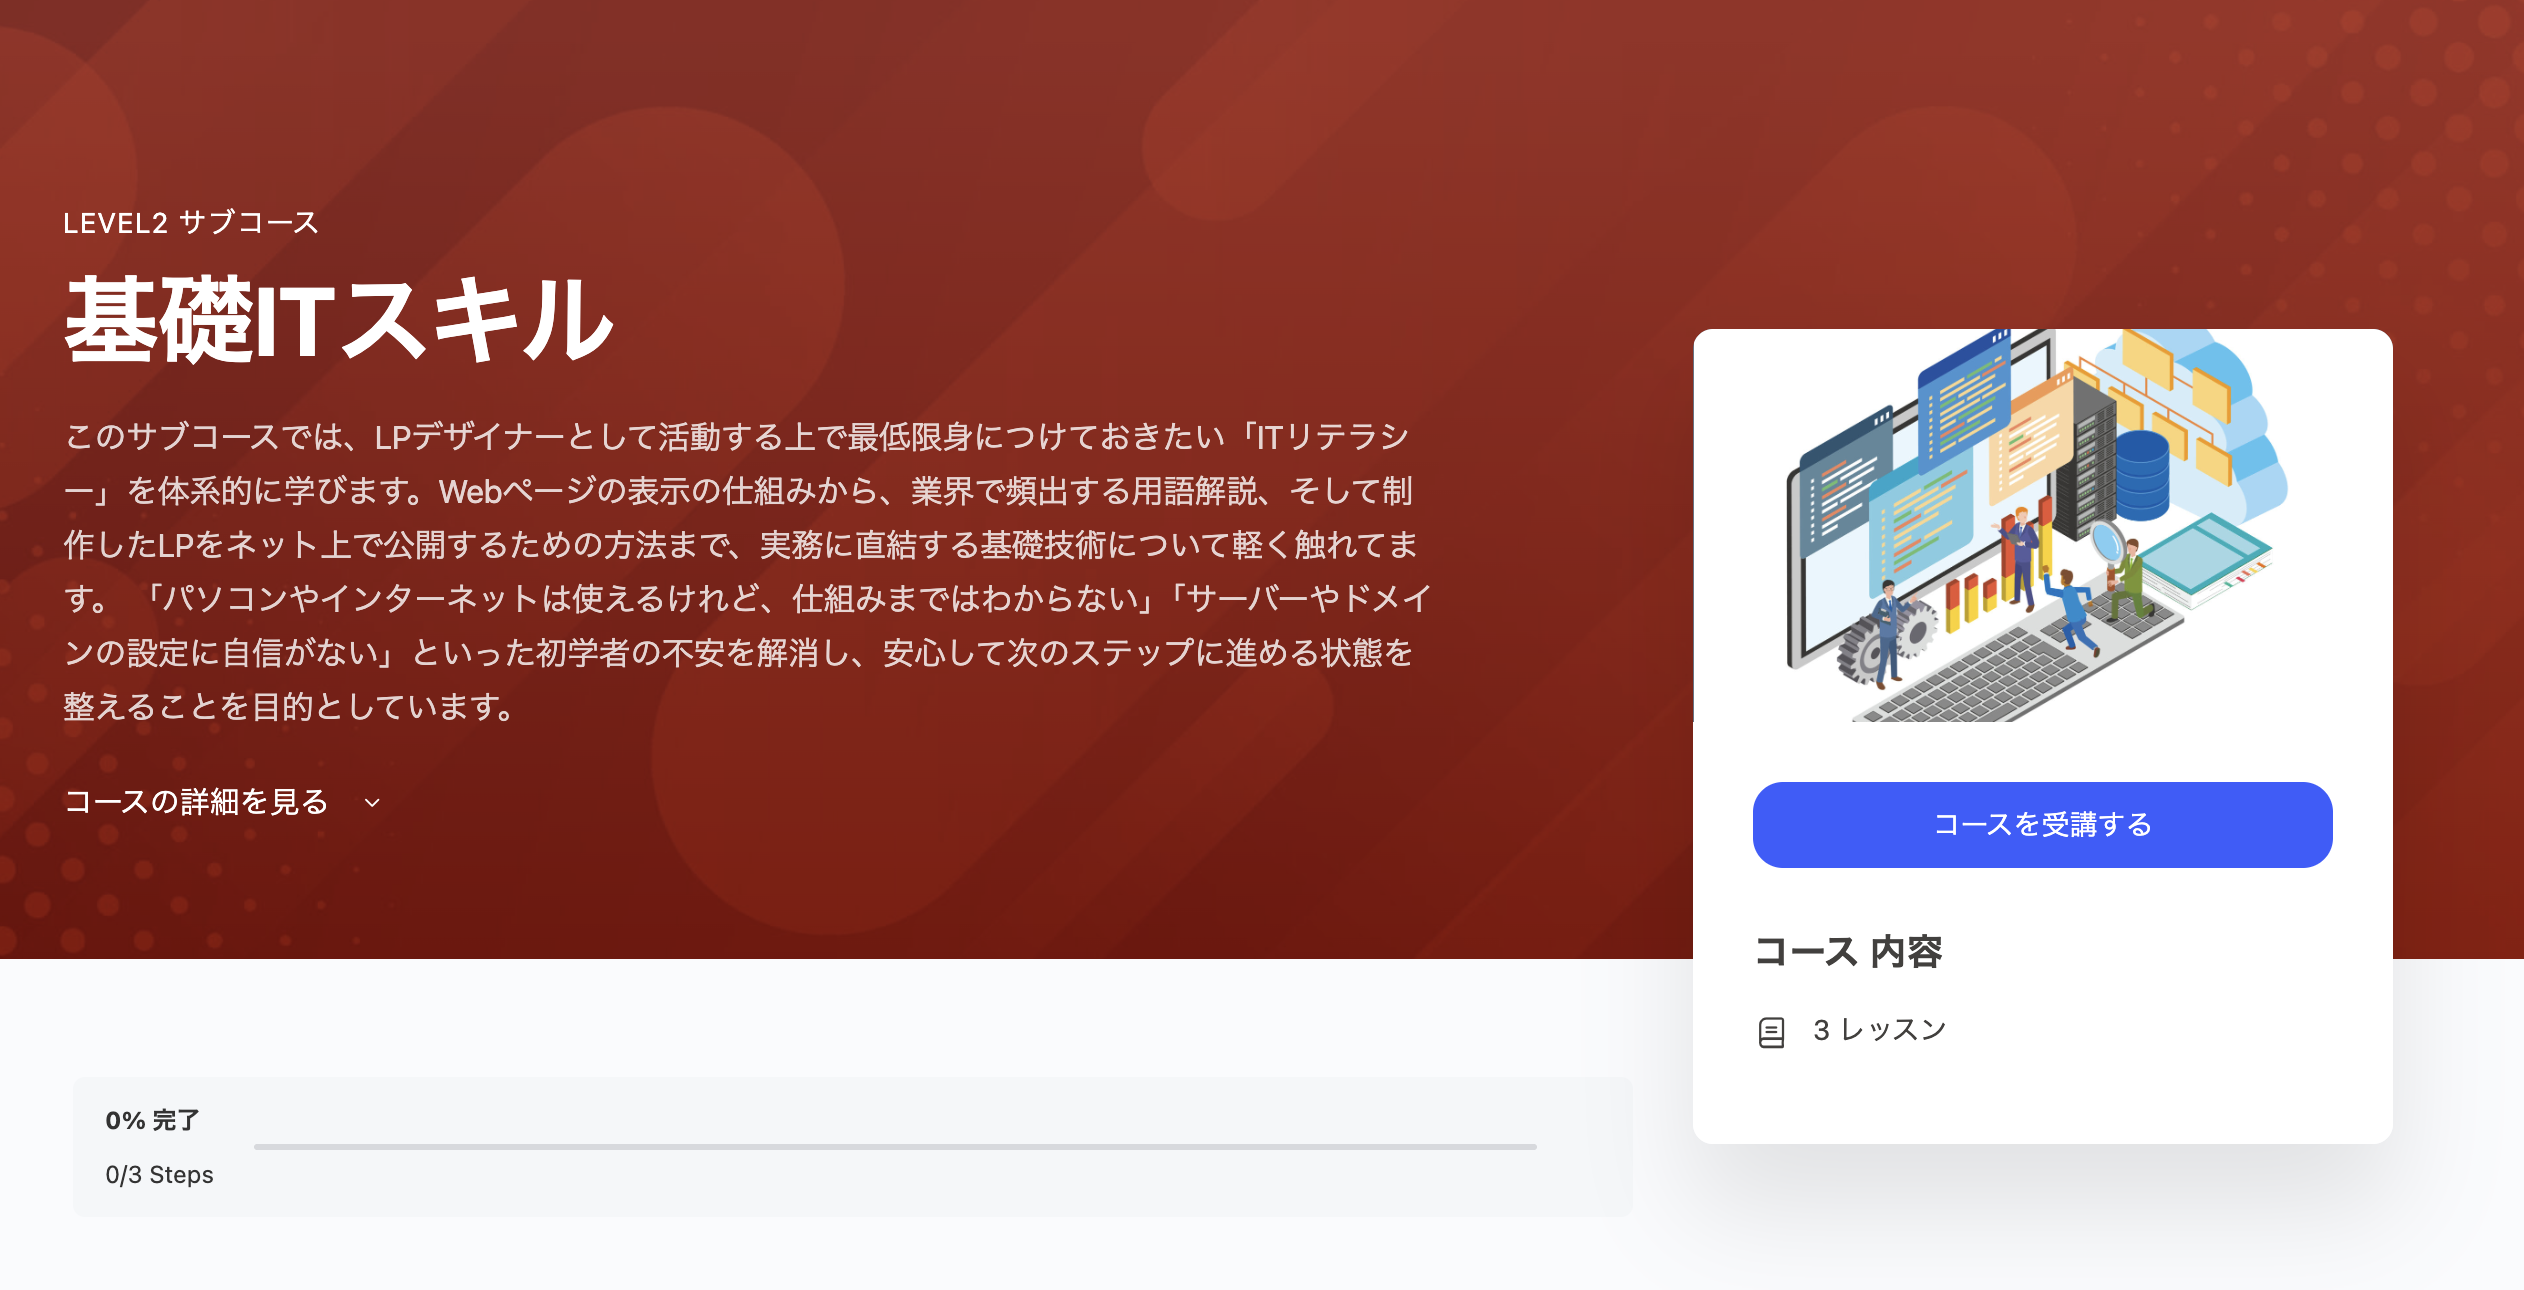2524x1290 pixels.
Task: Click the course description paragraph text
Action: [748, 571]
